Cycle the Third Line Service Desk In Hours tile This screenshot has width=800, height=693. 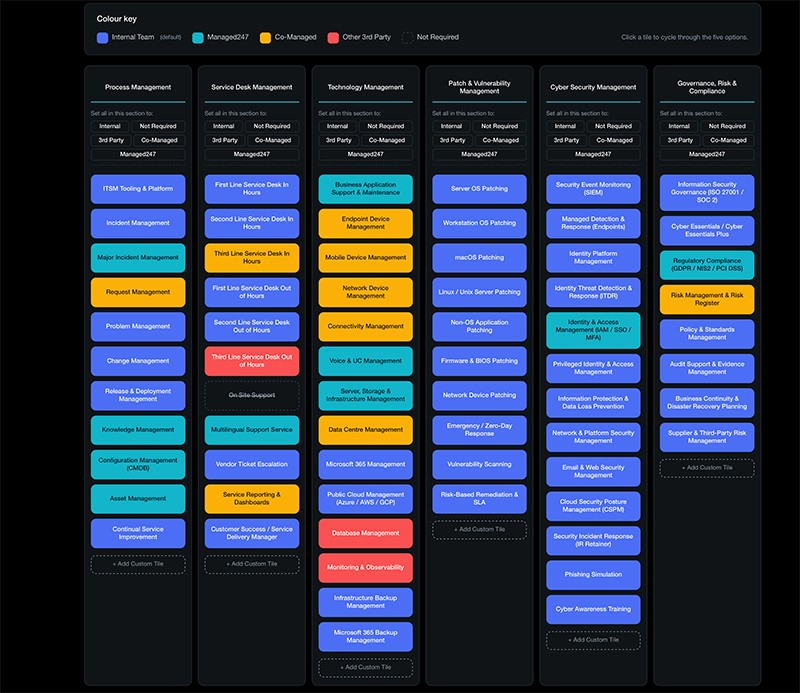click(252, 258)
